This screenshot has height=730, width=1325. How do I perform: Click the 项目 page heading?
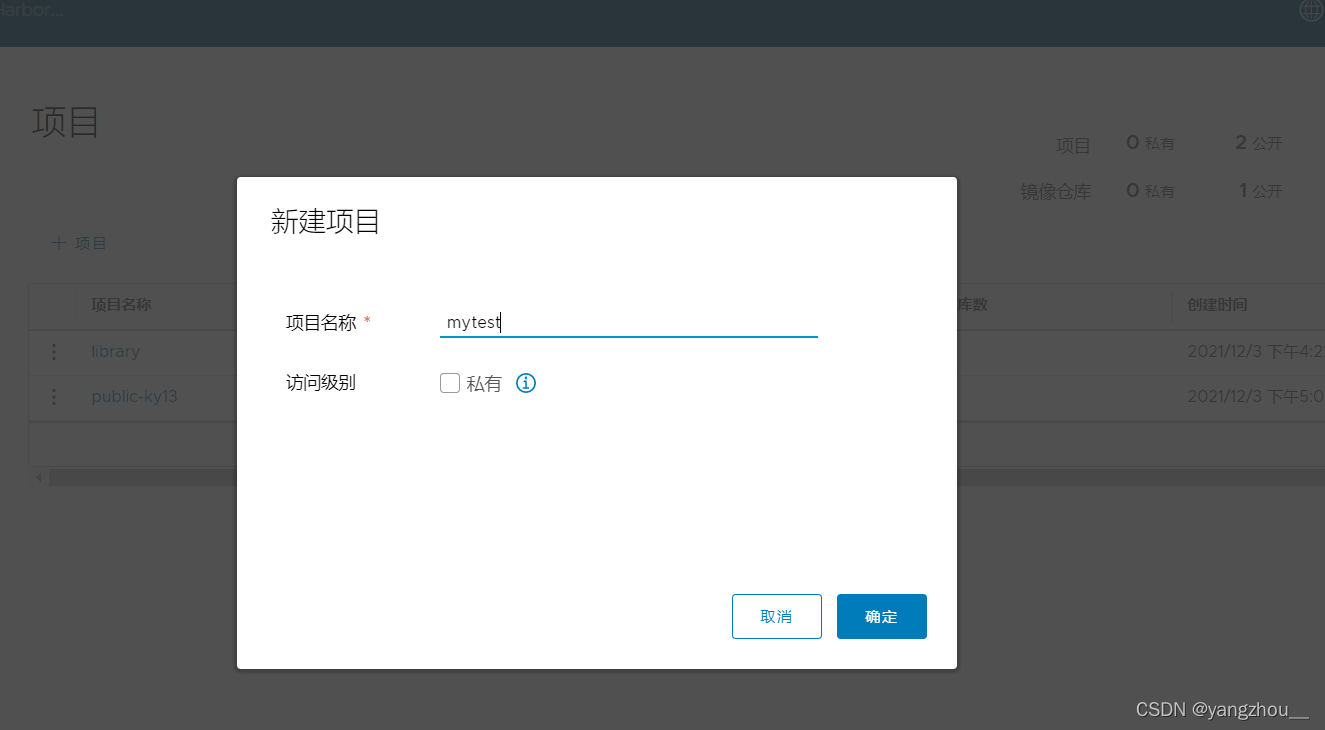point(66,123)
